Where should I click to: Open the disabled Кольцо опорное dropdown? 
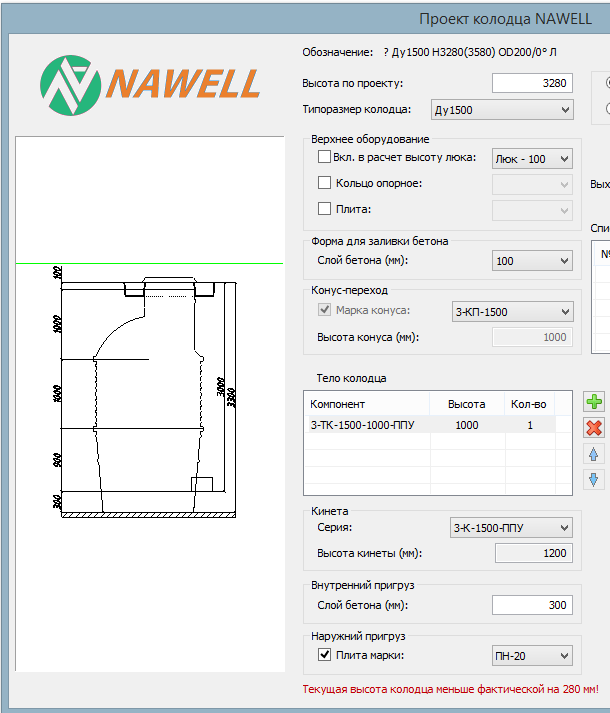(x=532, y=185)
